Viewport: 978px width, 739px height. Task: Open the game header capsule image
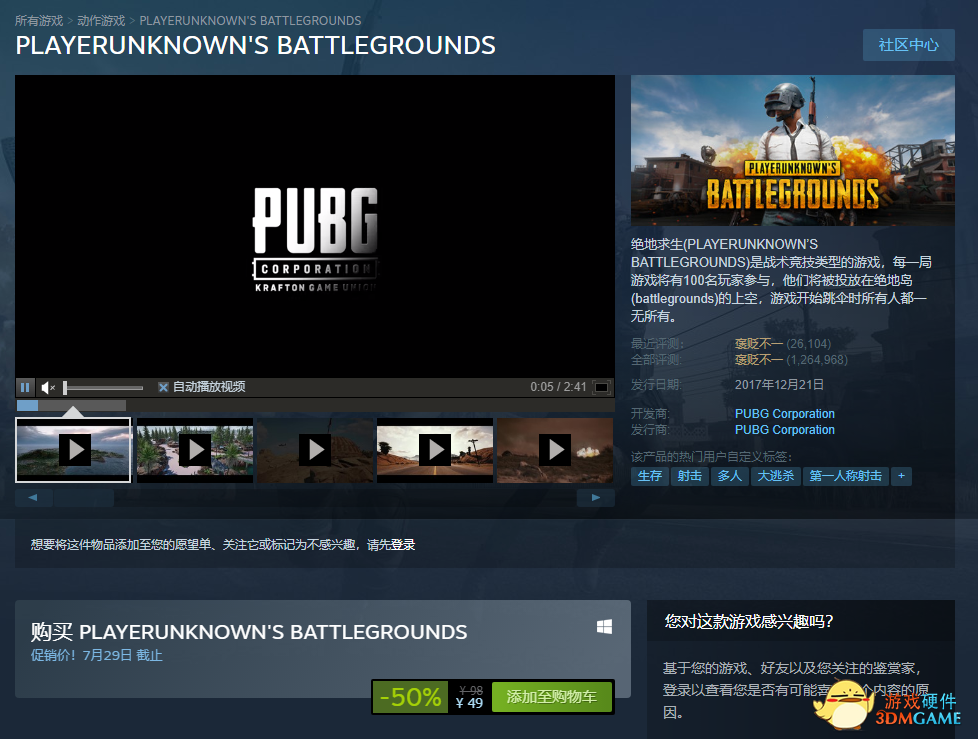(x=793, y=150)
